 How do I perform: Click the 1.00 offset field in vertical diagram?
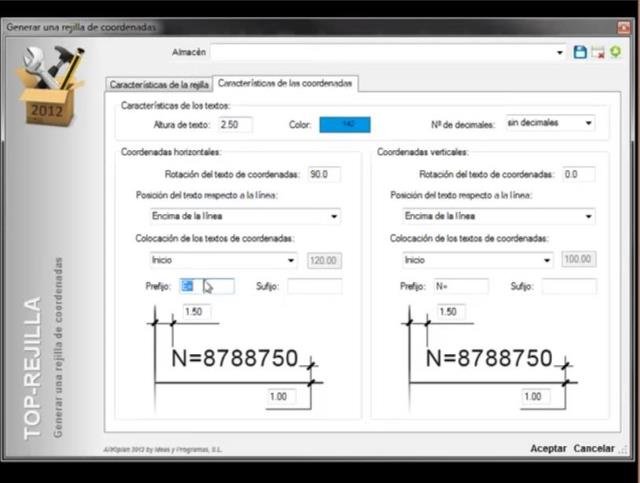[536, 396]
